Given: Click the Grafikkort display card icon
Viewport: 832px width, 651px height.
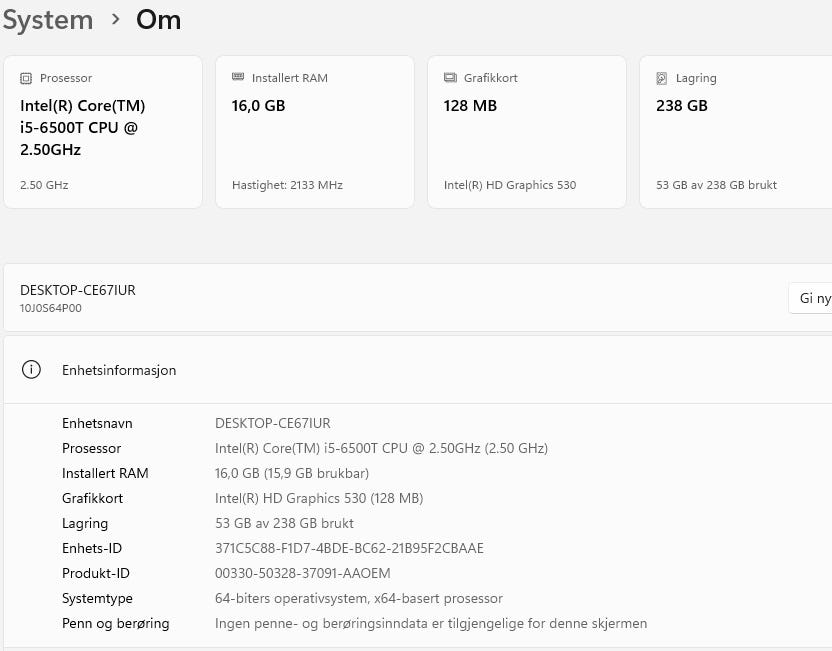Looking at the screenshot, I should click(450, 78).
